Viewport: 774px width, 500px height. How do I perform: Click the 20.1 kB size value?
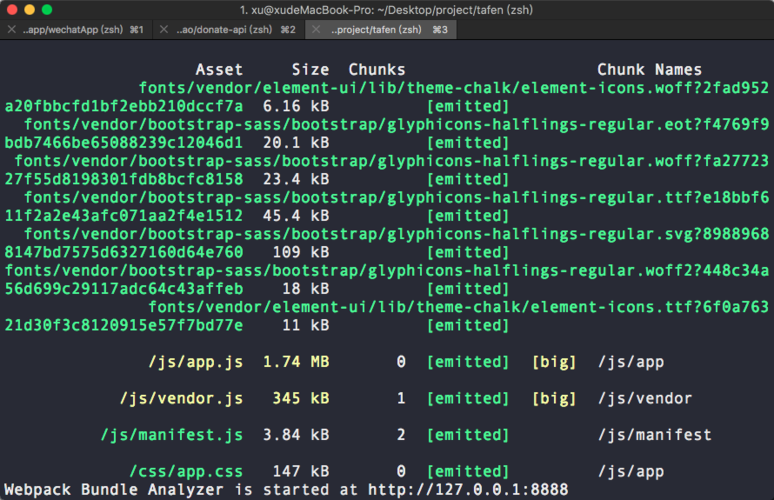[296, 143]
